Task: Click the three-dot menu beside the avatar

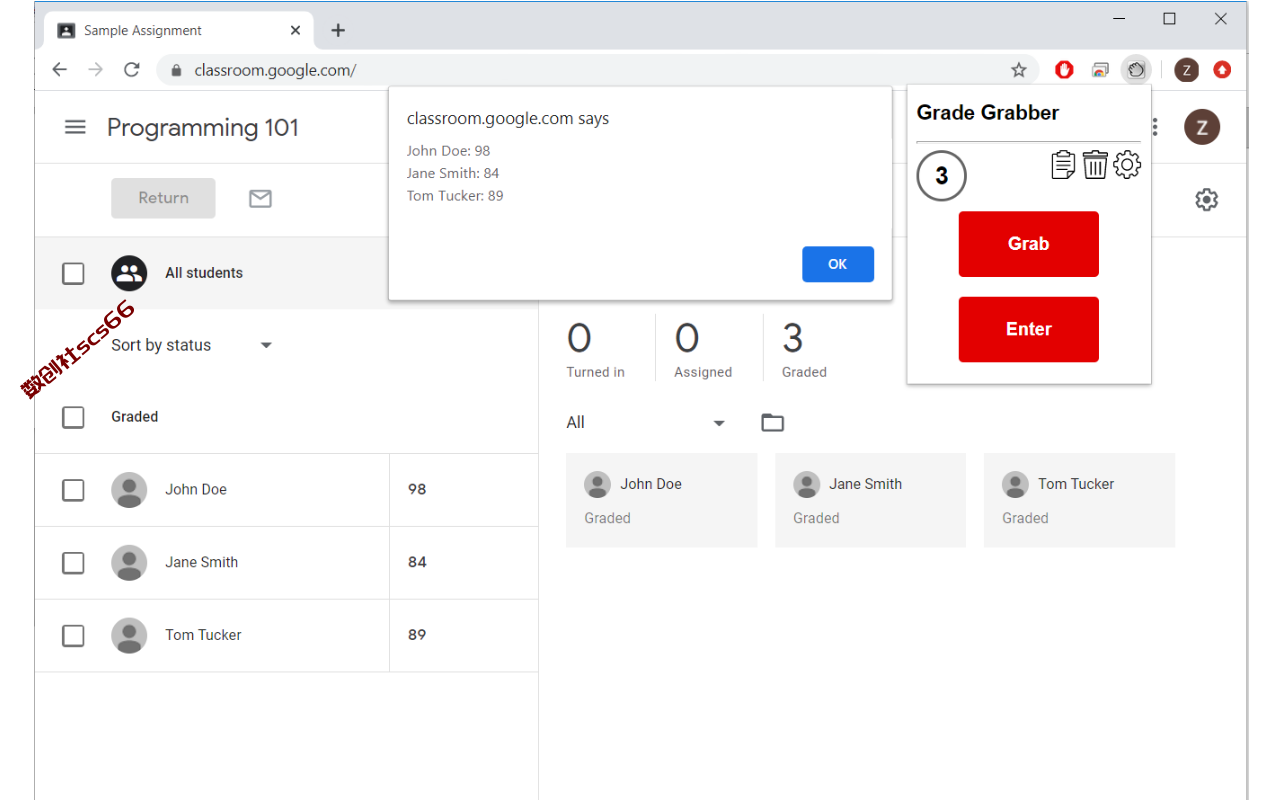Action: [x=1156, y=127]
